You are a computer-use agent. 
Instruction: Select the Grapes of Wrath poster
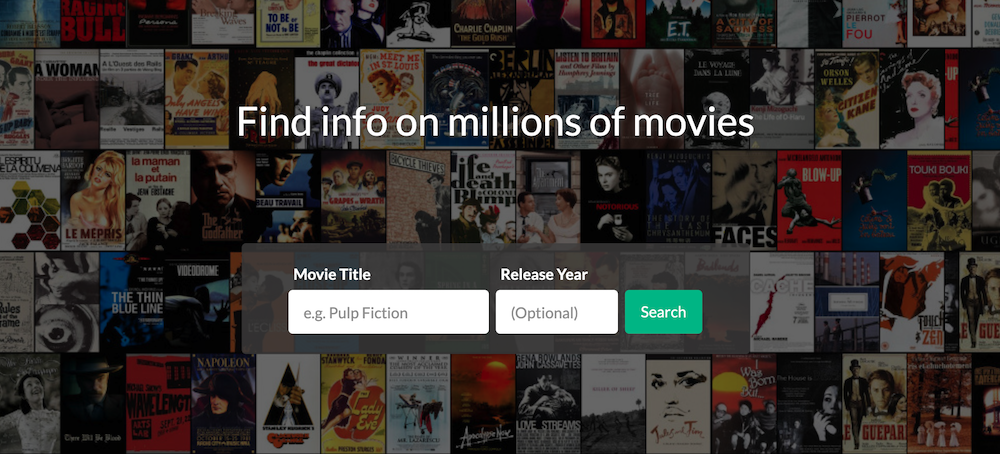(x=353, y=201)
